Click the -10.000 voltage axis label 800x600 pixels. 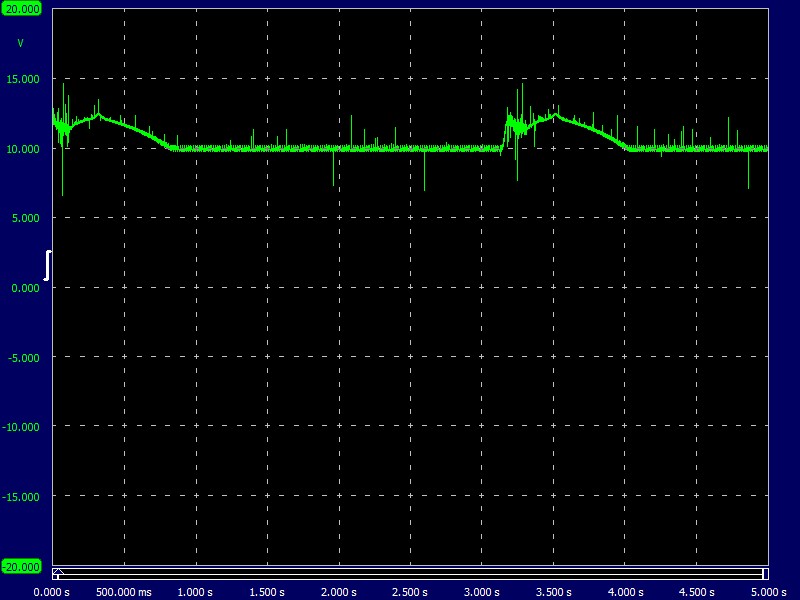(21, 427)
